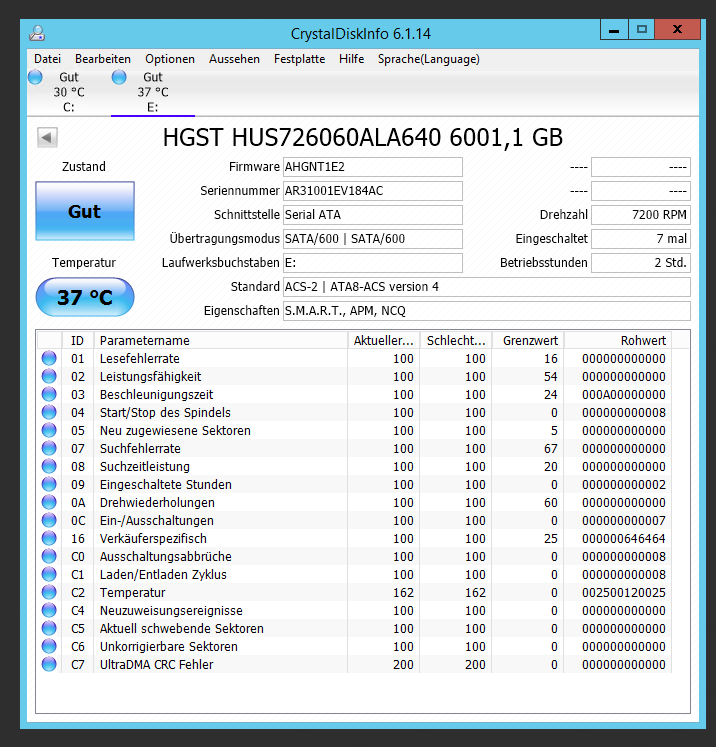Click status orb for Lesefehlerrate row
This screenshot has height=747, width=716.
49,358
